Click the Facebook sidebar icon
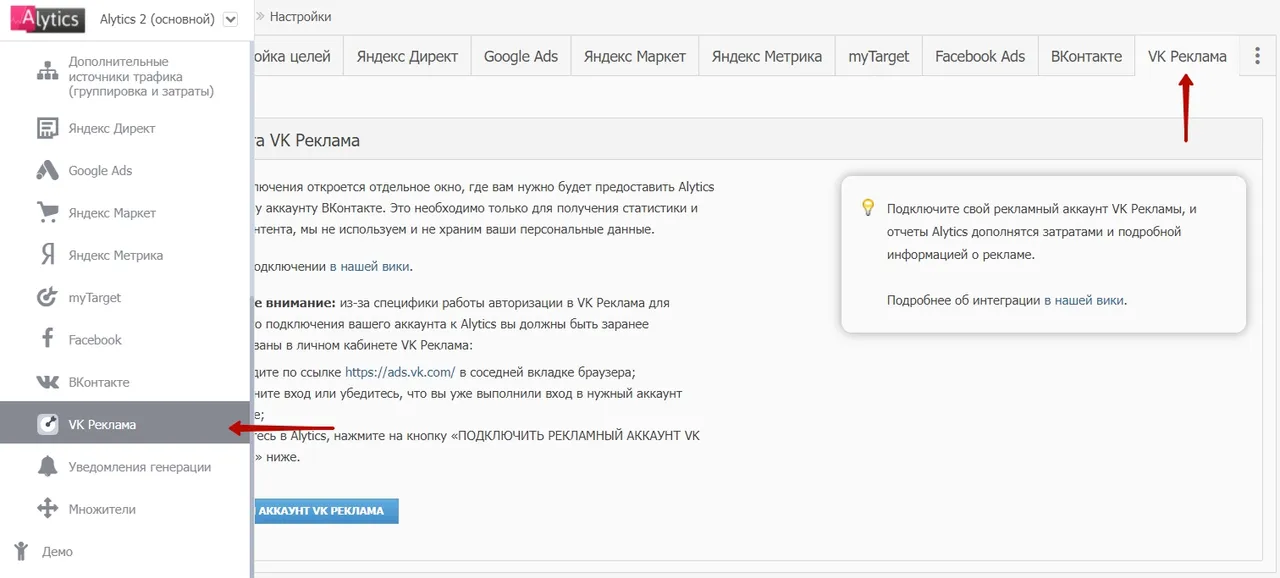This screenshot has width=1280, height=578. tap(47, 339)
